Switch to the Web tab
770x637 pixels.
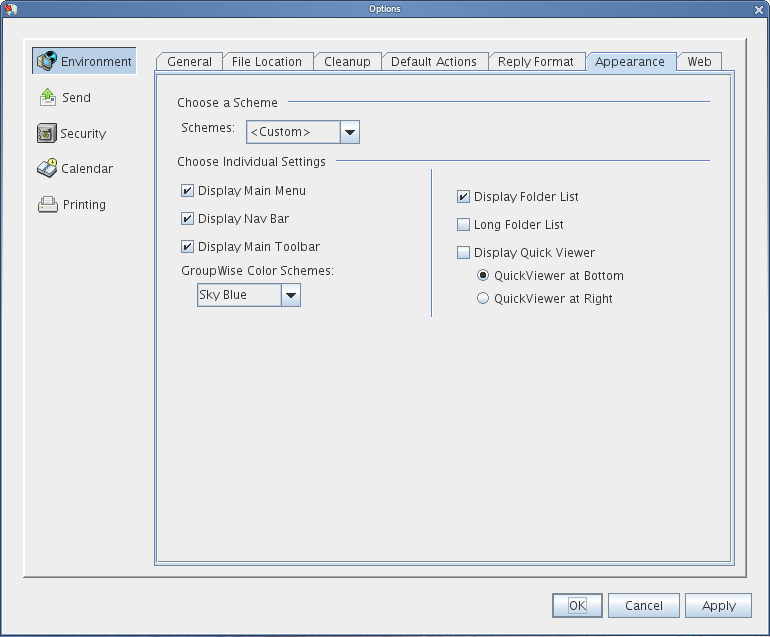click(x=699, y=61)
